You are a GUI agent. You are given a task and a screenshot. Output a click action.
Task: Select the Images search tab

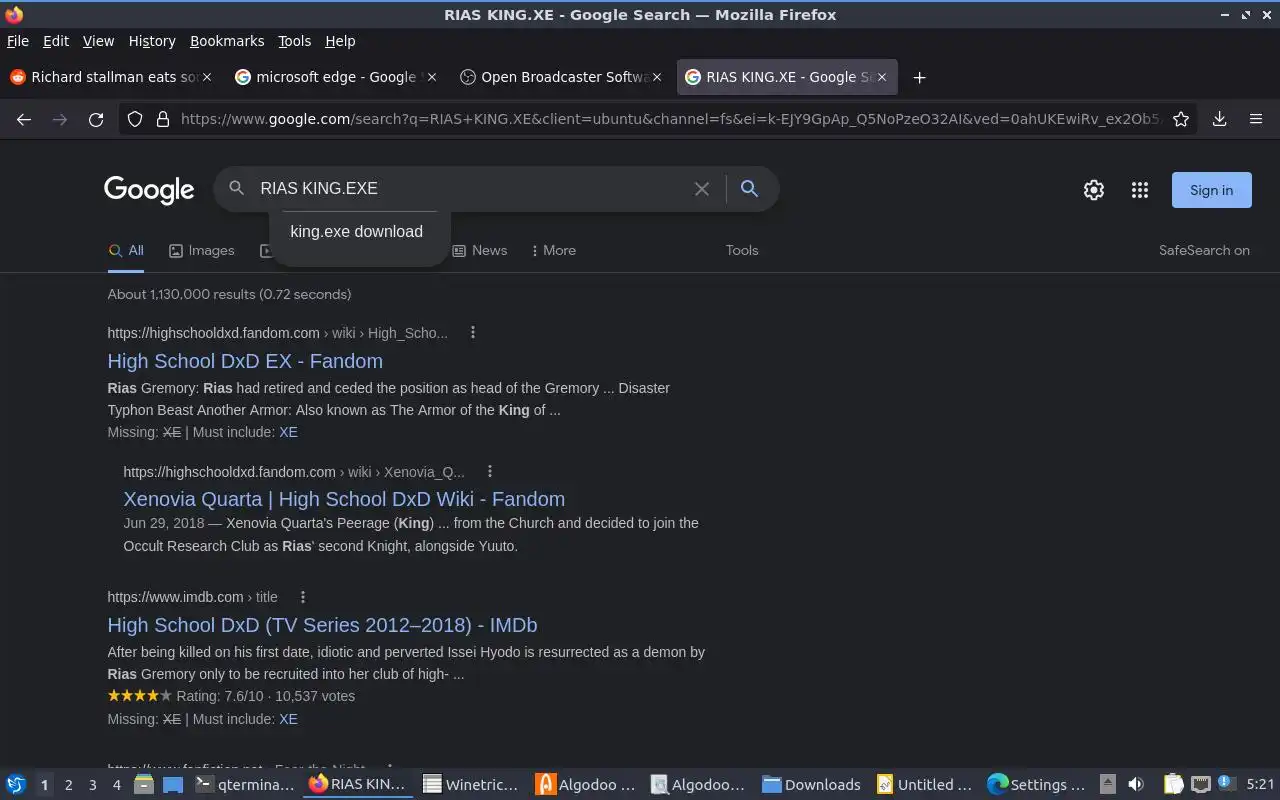pos(201,250)
